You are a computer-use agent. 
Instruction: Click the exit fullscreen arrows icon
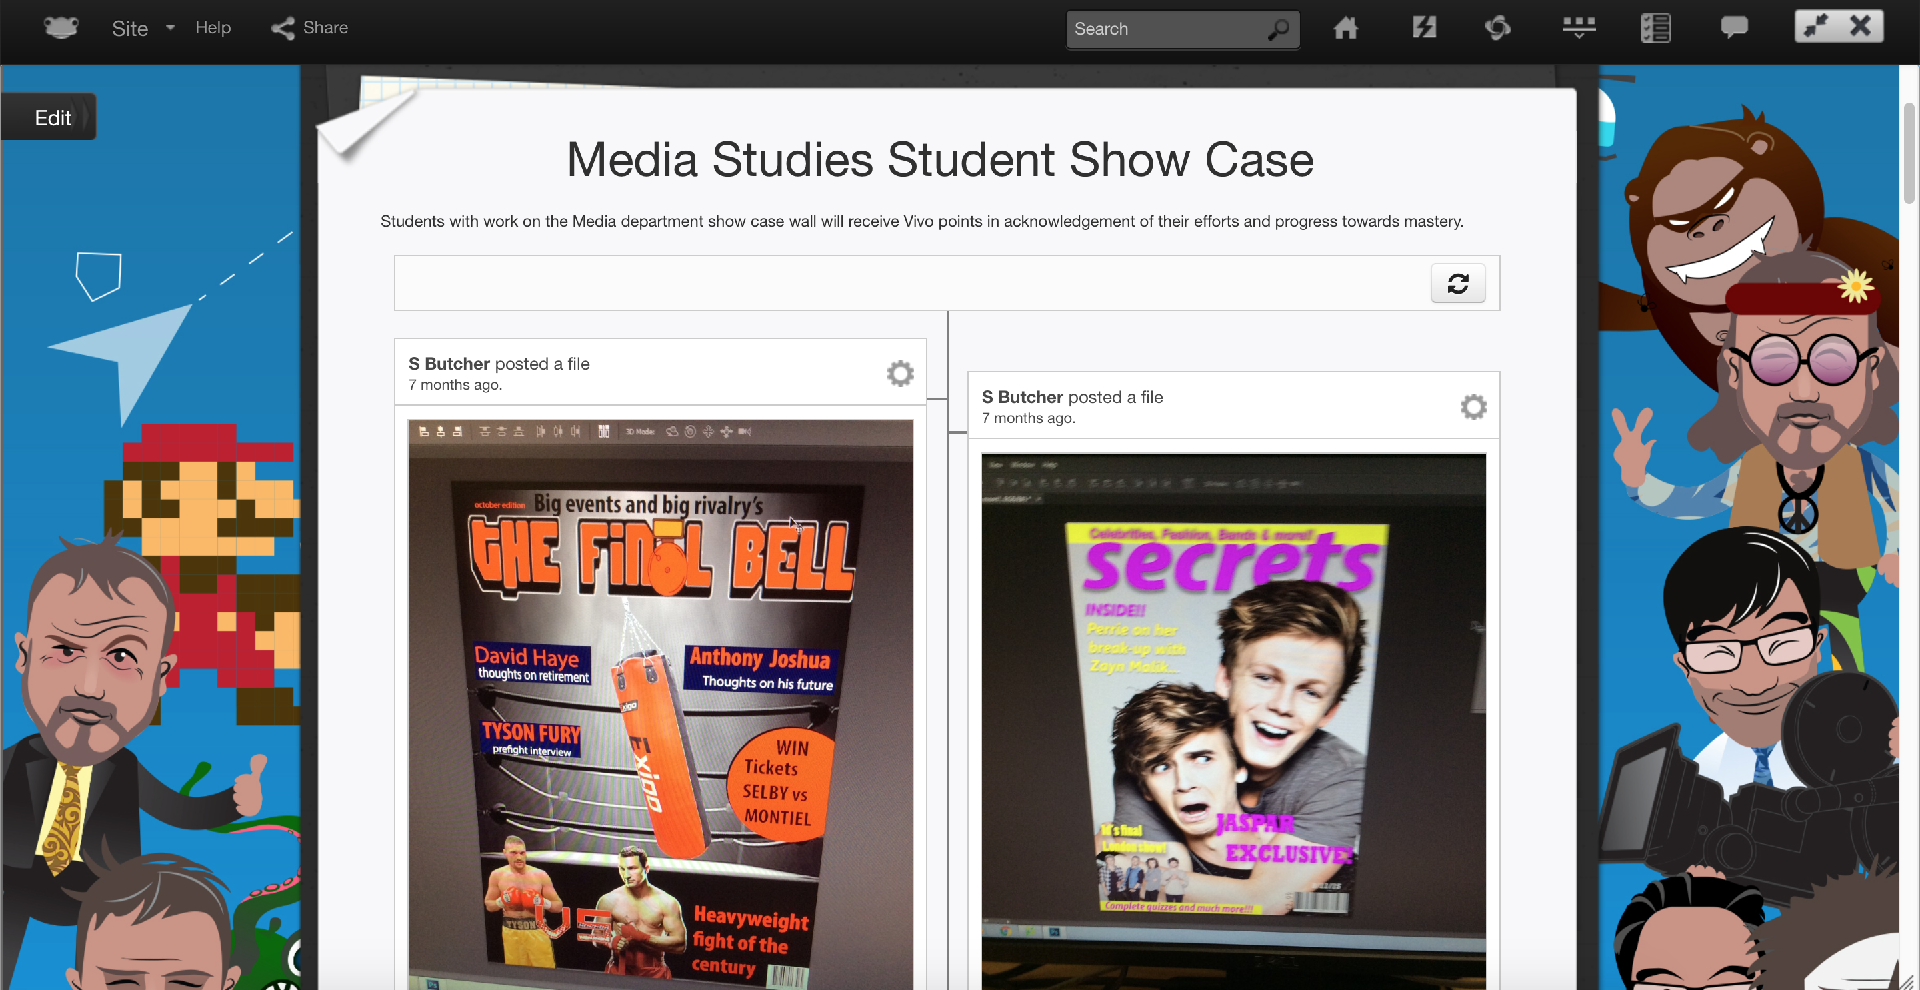pos(1817,26)
